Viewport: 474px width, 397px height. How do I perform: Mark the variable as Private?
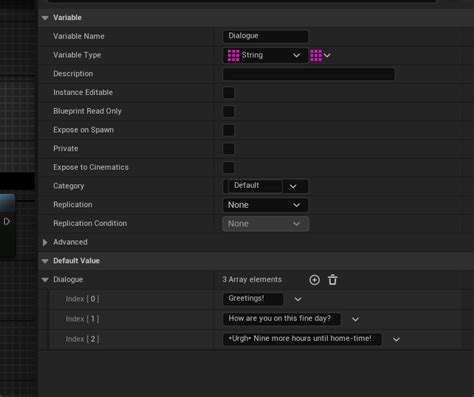[229, 149]
